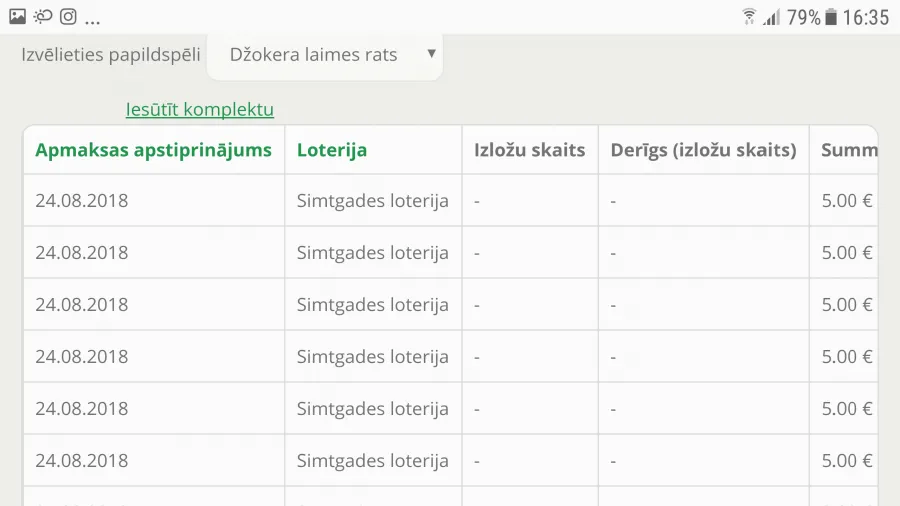Sort by Apmaksas apstiprinājums column header
The height and width of the screenshot is (506, 900).
(153, 150)
